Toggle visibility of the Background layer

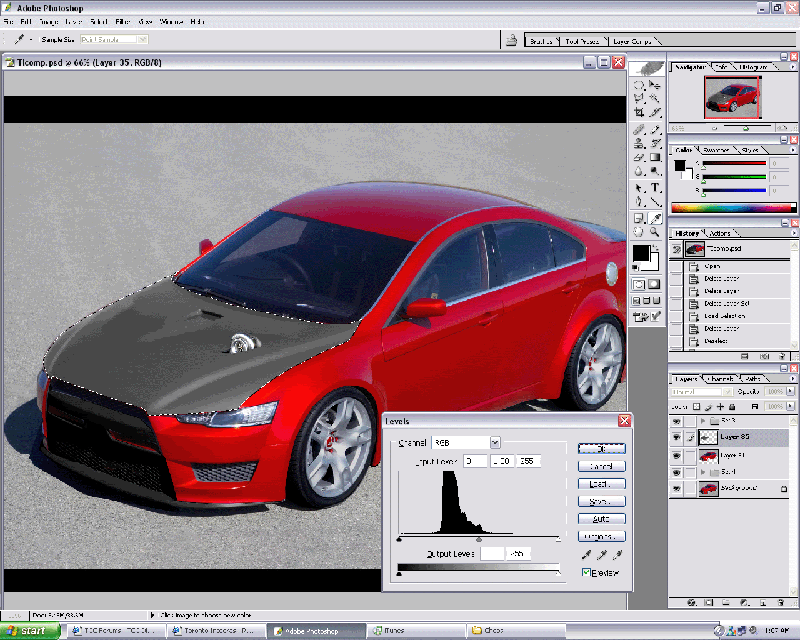(x=678, y=487)
